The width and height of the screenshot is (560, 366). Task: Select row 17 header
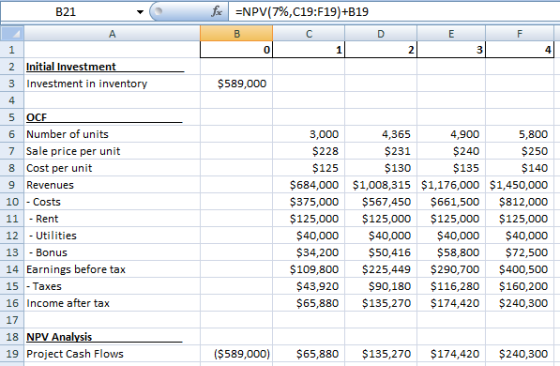tap(12, 320)
